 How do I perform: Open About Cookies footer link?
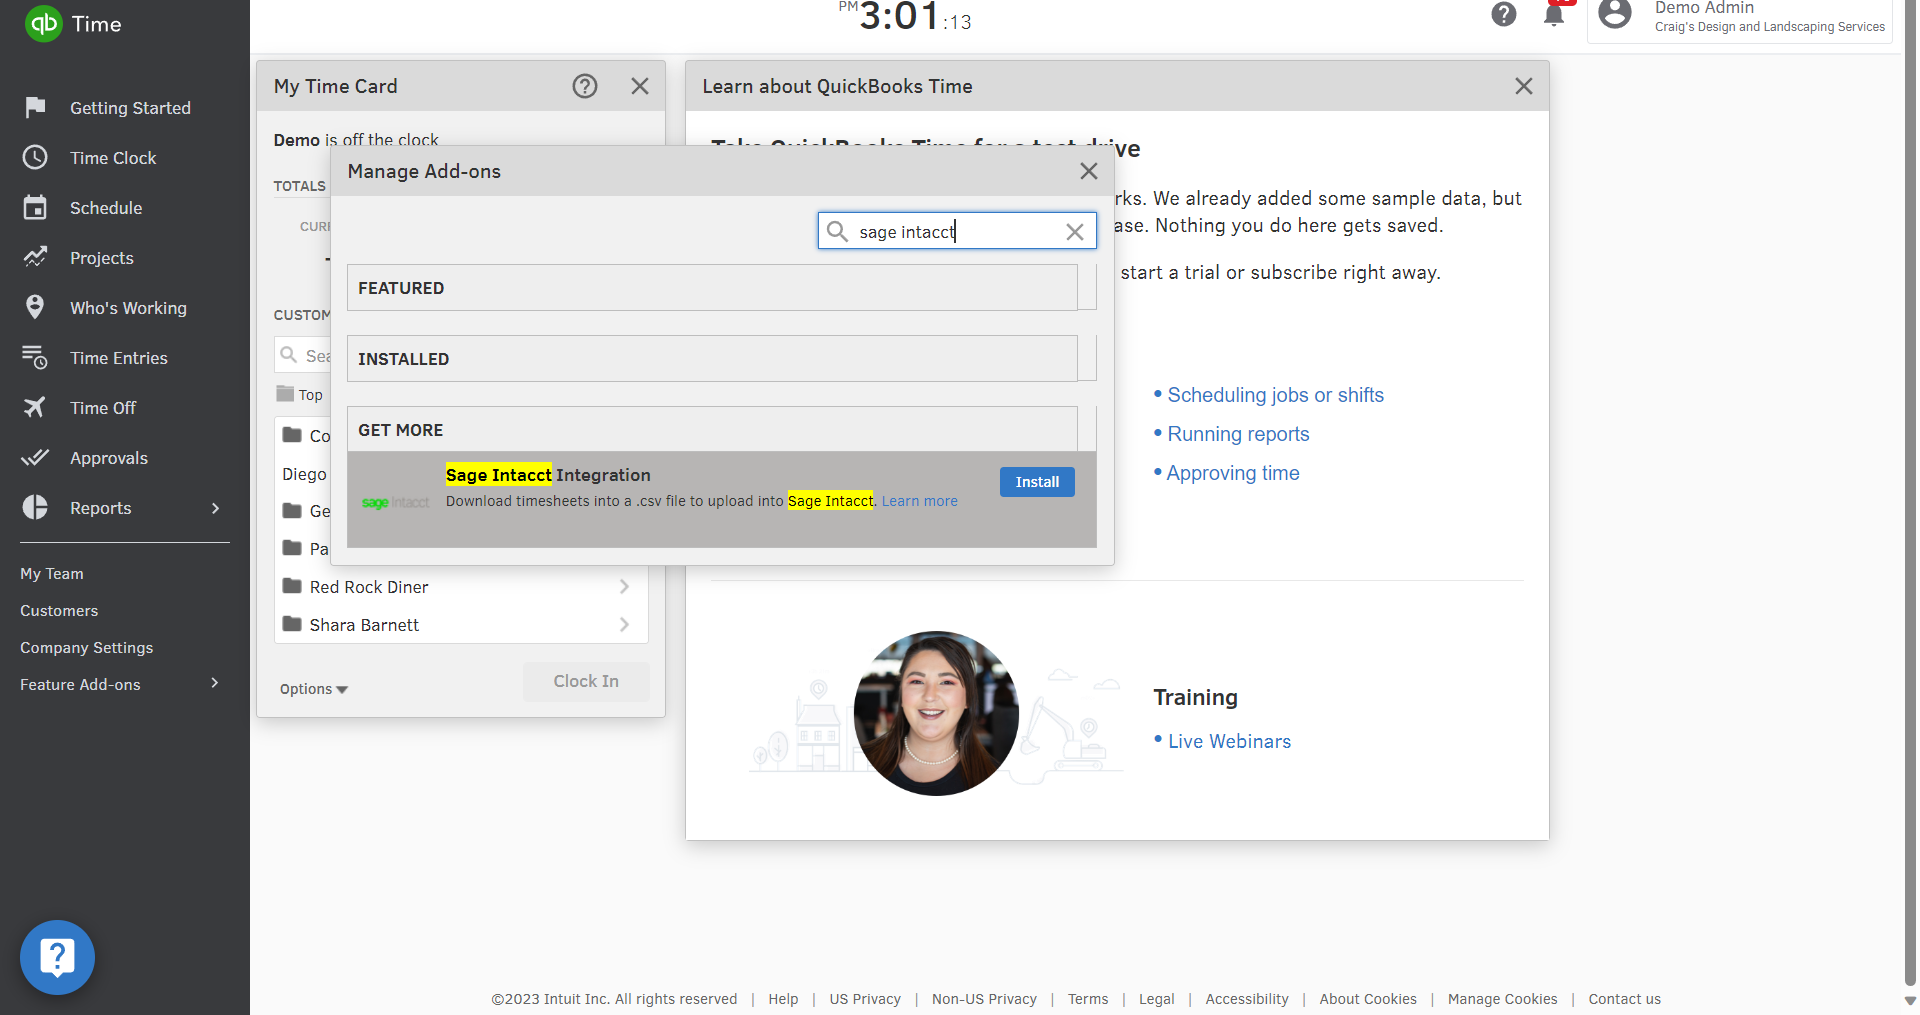click(x=1368, y=999)
